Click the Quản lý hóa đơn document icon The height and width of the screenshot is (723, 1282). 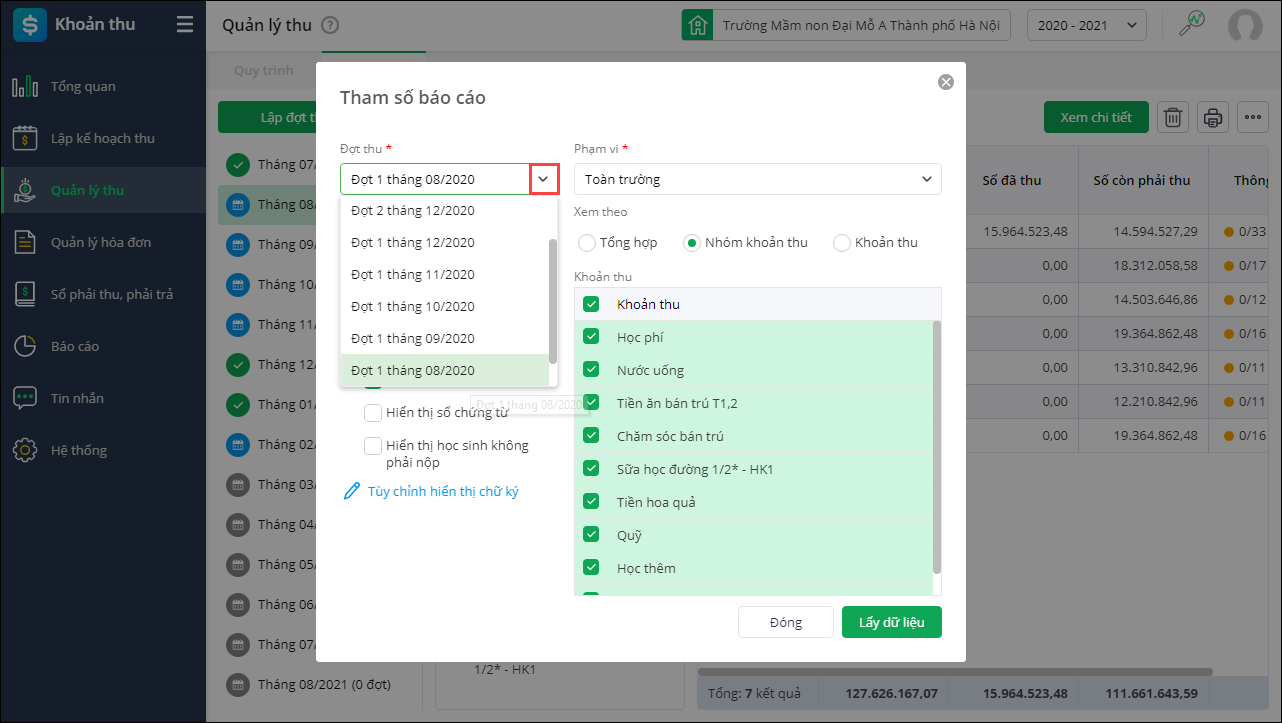tap(25, 242)
